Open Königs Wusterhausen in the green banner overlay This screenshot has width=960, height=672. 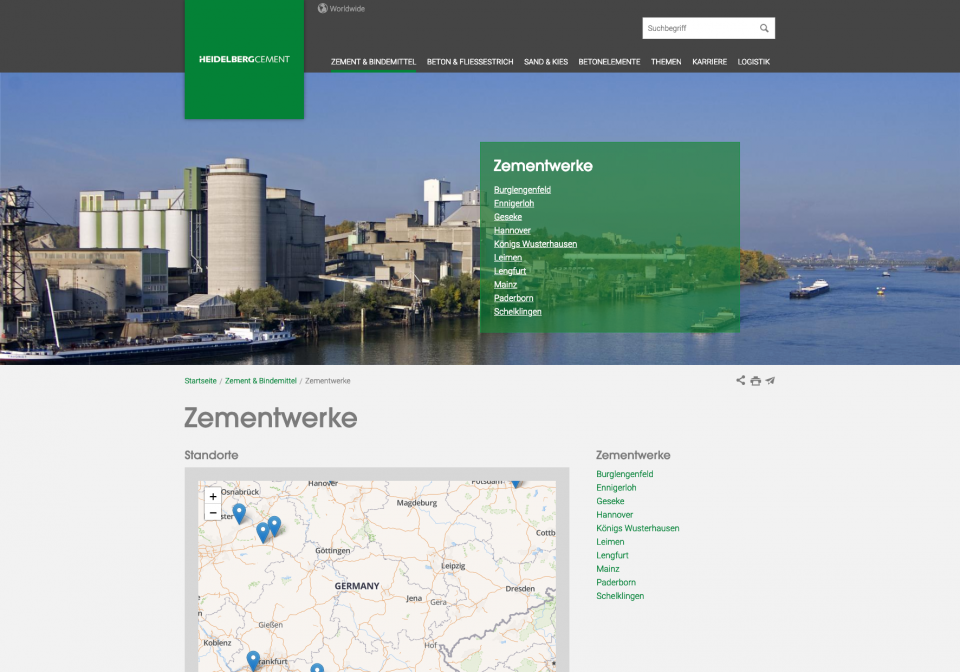point(536,244)
